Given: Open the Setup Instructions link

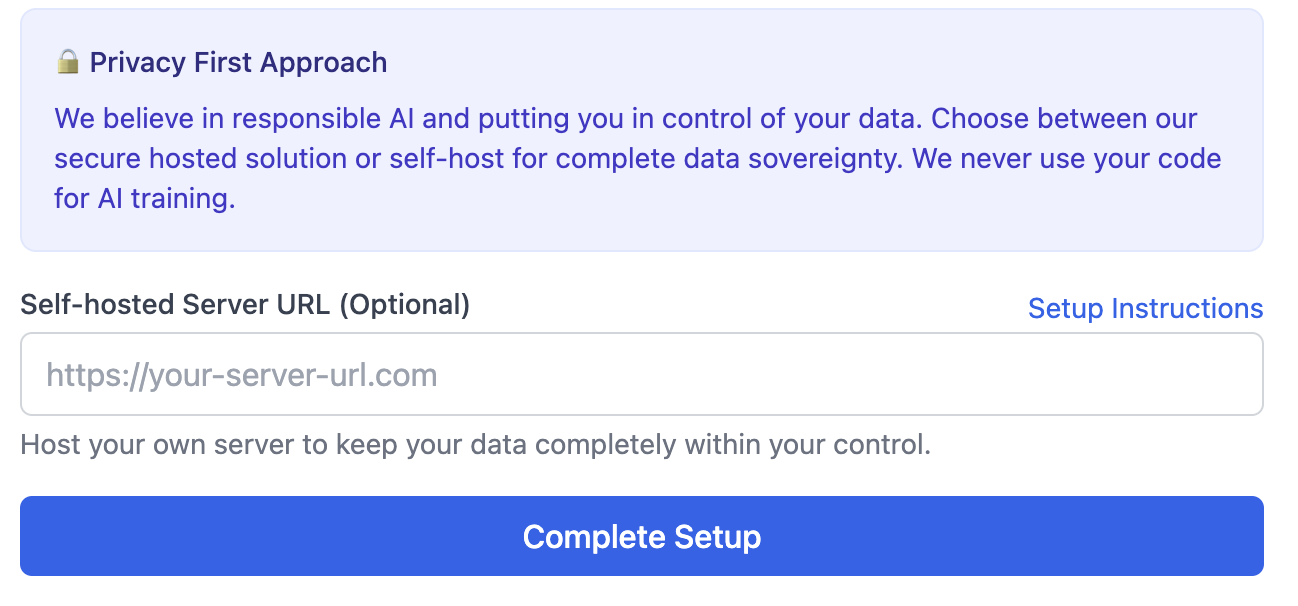Looking at the screenshot, I should click(x=1145, y=308).
